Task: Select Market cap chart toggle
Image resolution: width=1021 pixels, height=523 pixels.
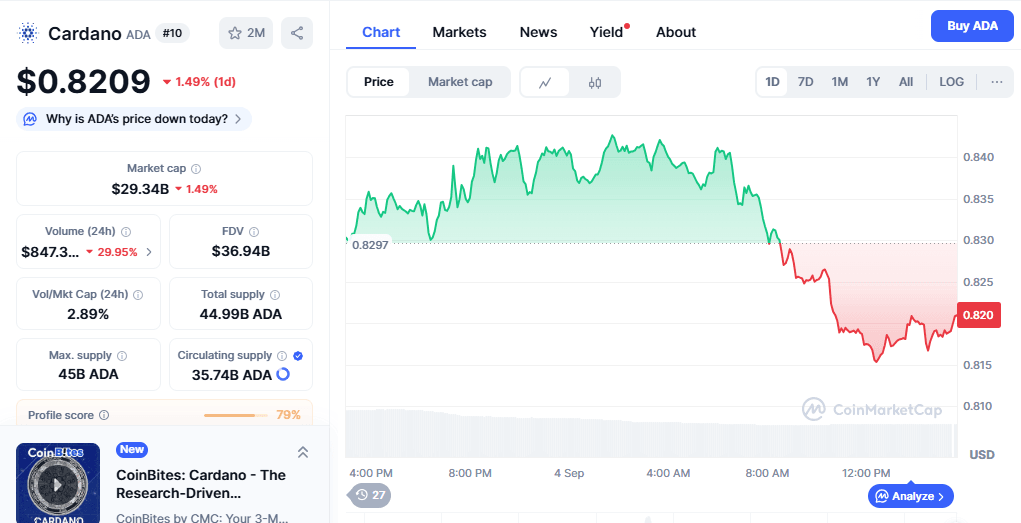Action: click(x=460, y=82)
